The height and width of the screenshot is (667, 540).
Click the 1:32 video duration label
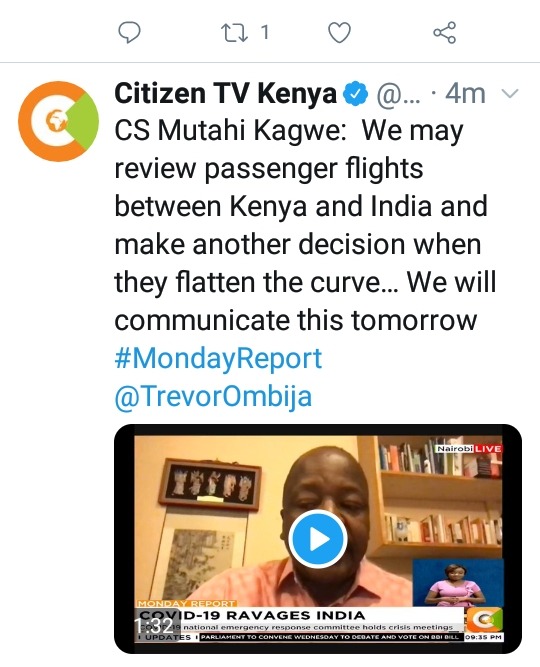coord(154,624)
